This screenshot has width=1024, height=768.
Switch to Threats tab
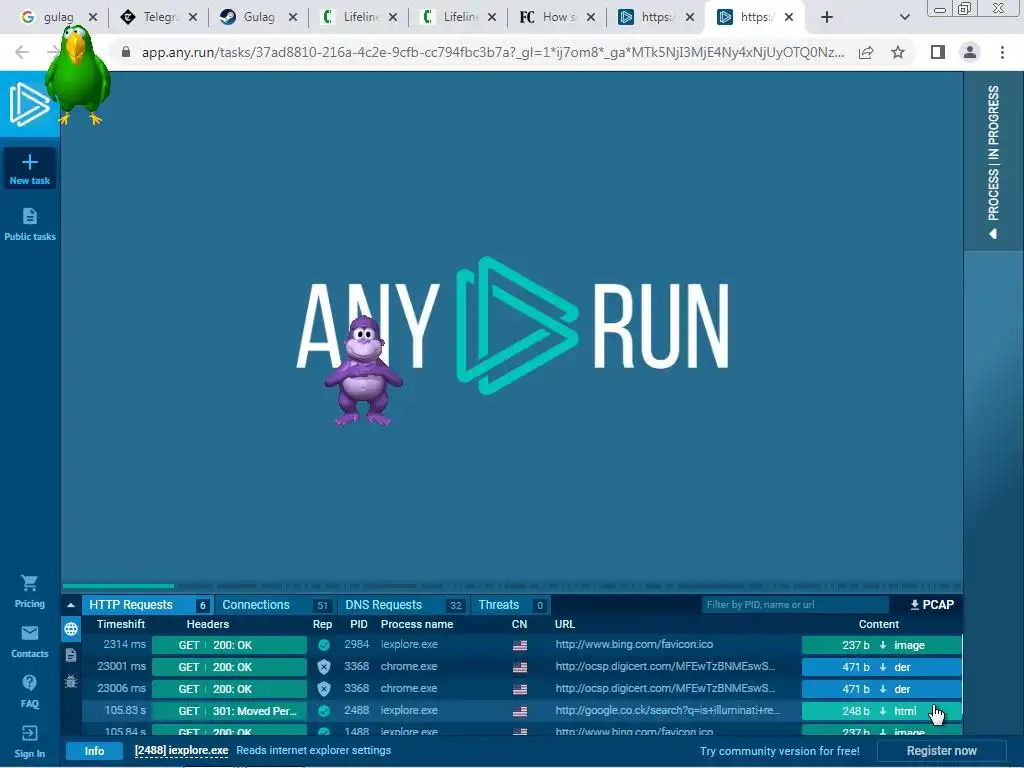pos(510,605)
